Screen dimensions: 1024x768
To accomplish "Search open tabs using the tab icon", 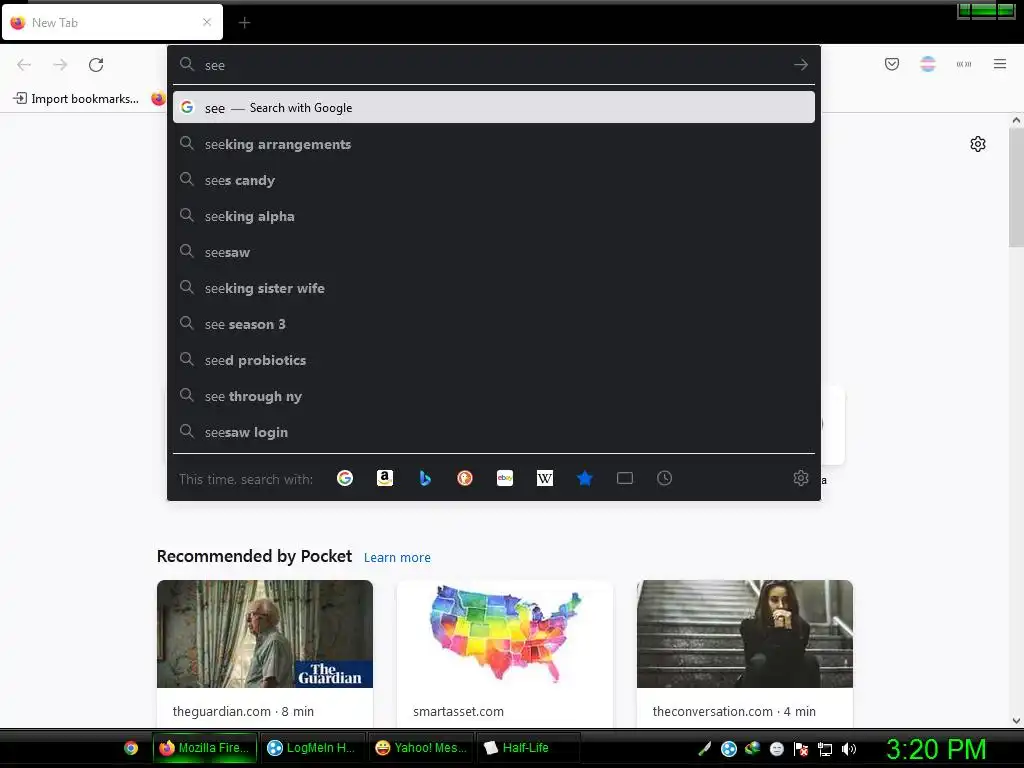I will click(624, 478).
